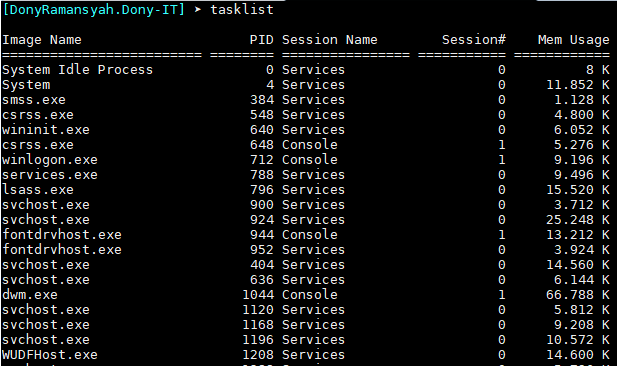
Task: Click the "Mem Usage" column header
Action: [573, 40]
